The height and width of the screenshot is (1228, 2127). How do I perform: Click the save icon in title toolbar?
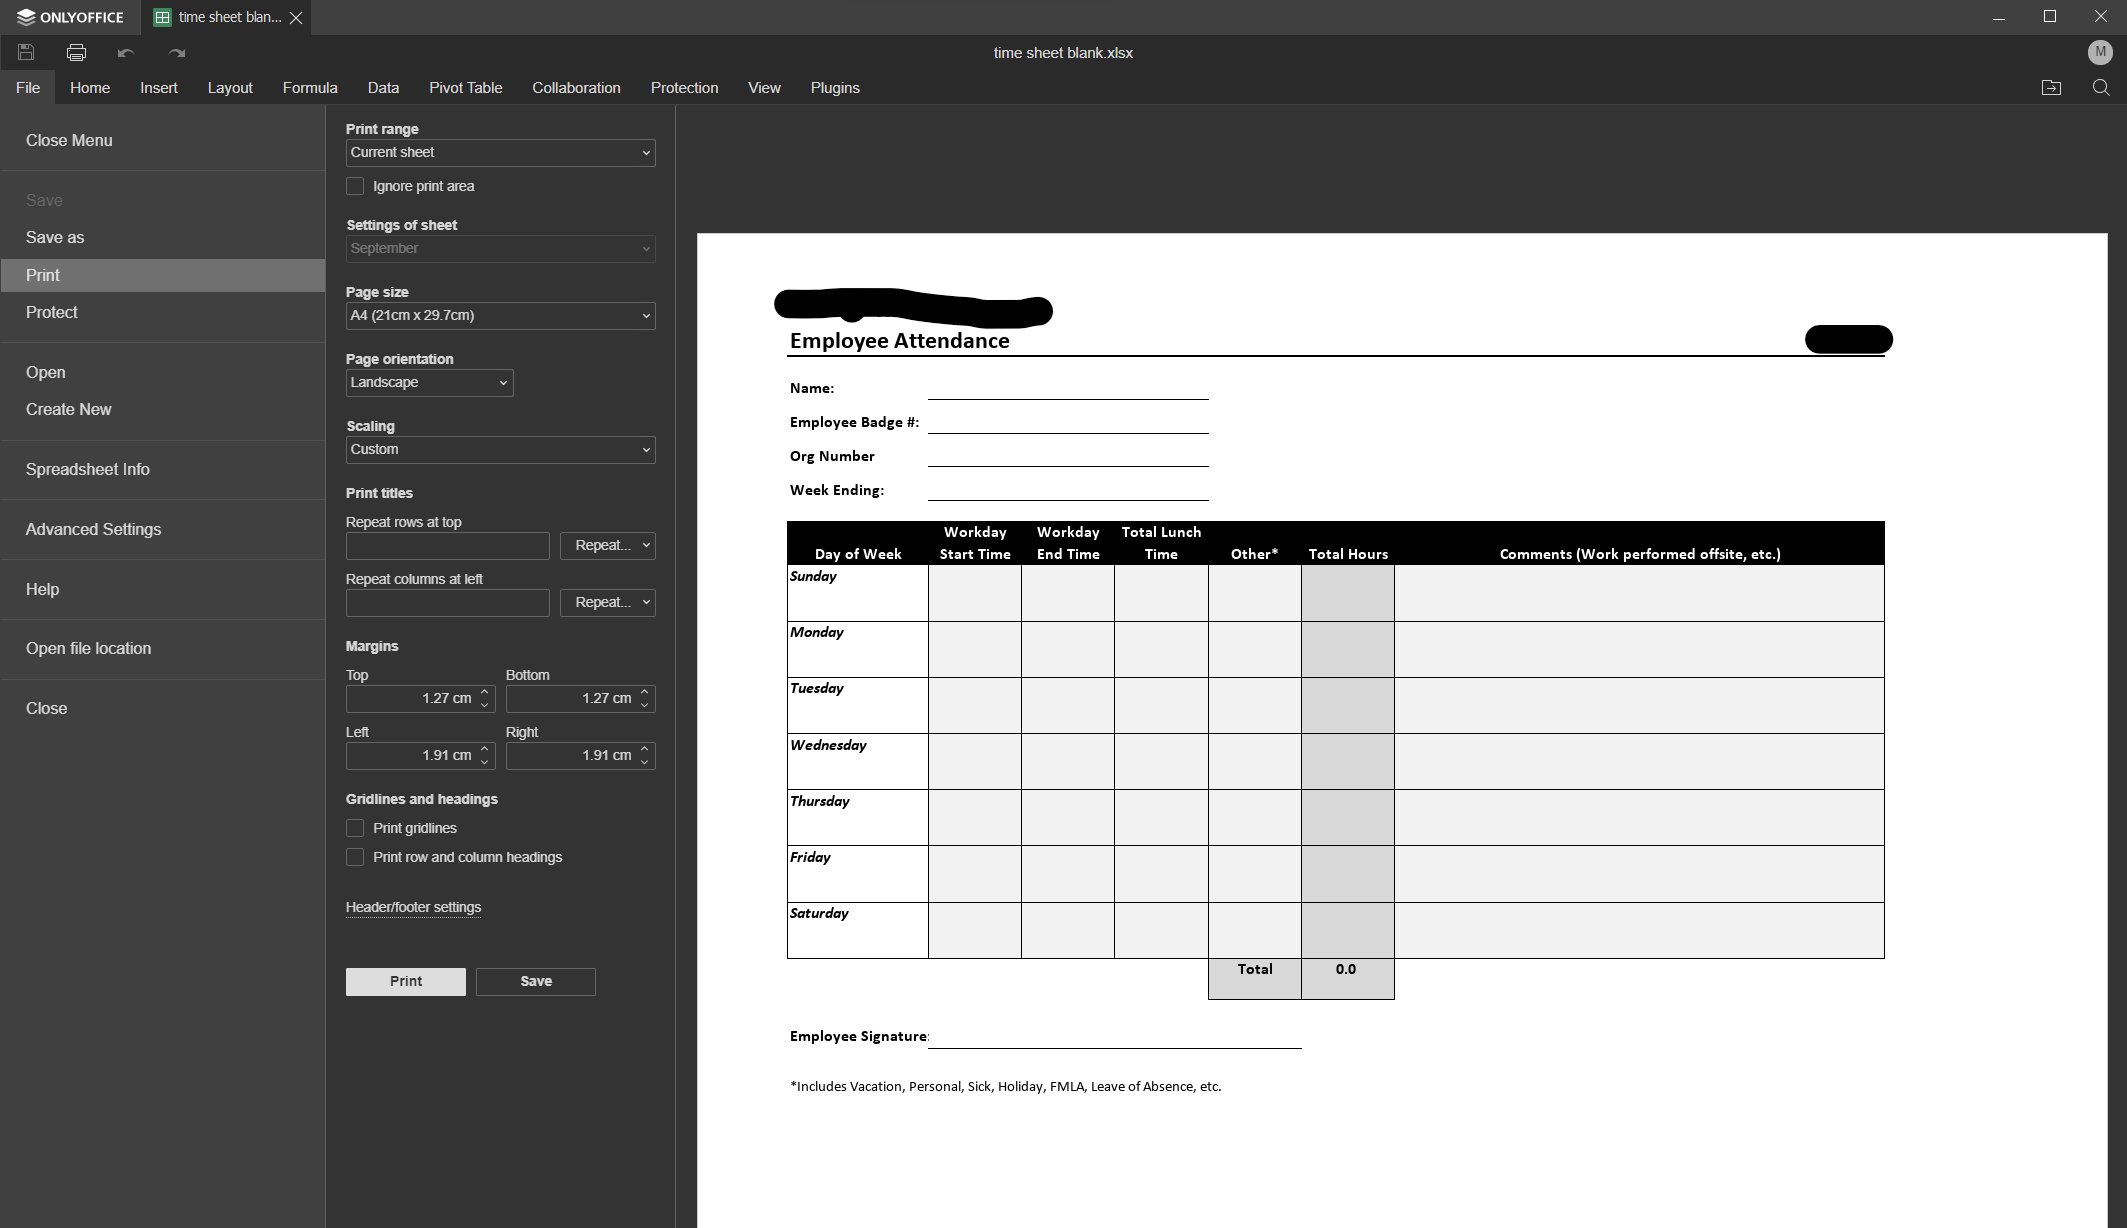[x=26, y=52]
